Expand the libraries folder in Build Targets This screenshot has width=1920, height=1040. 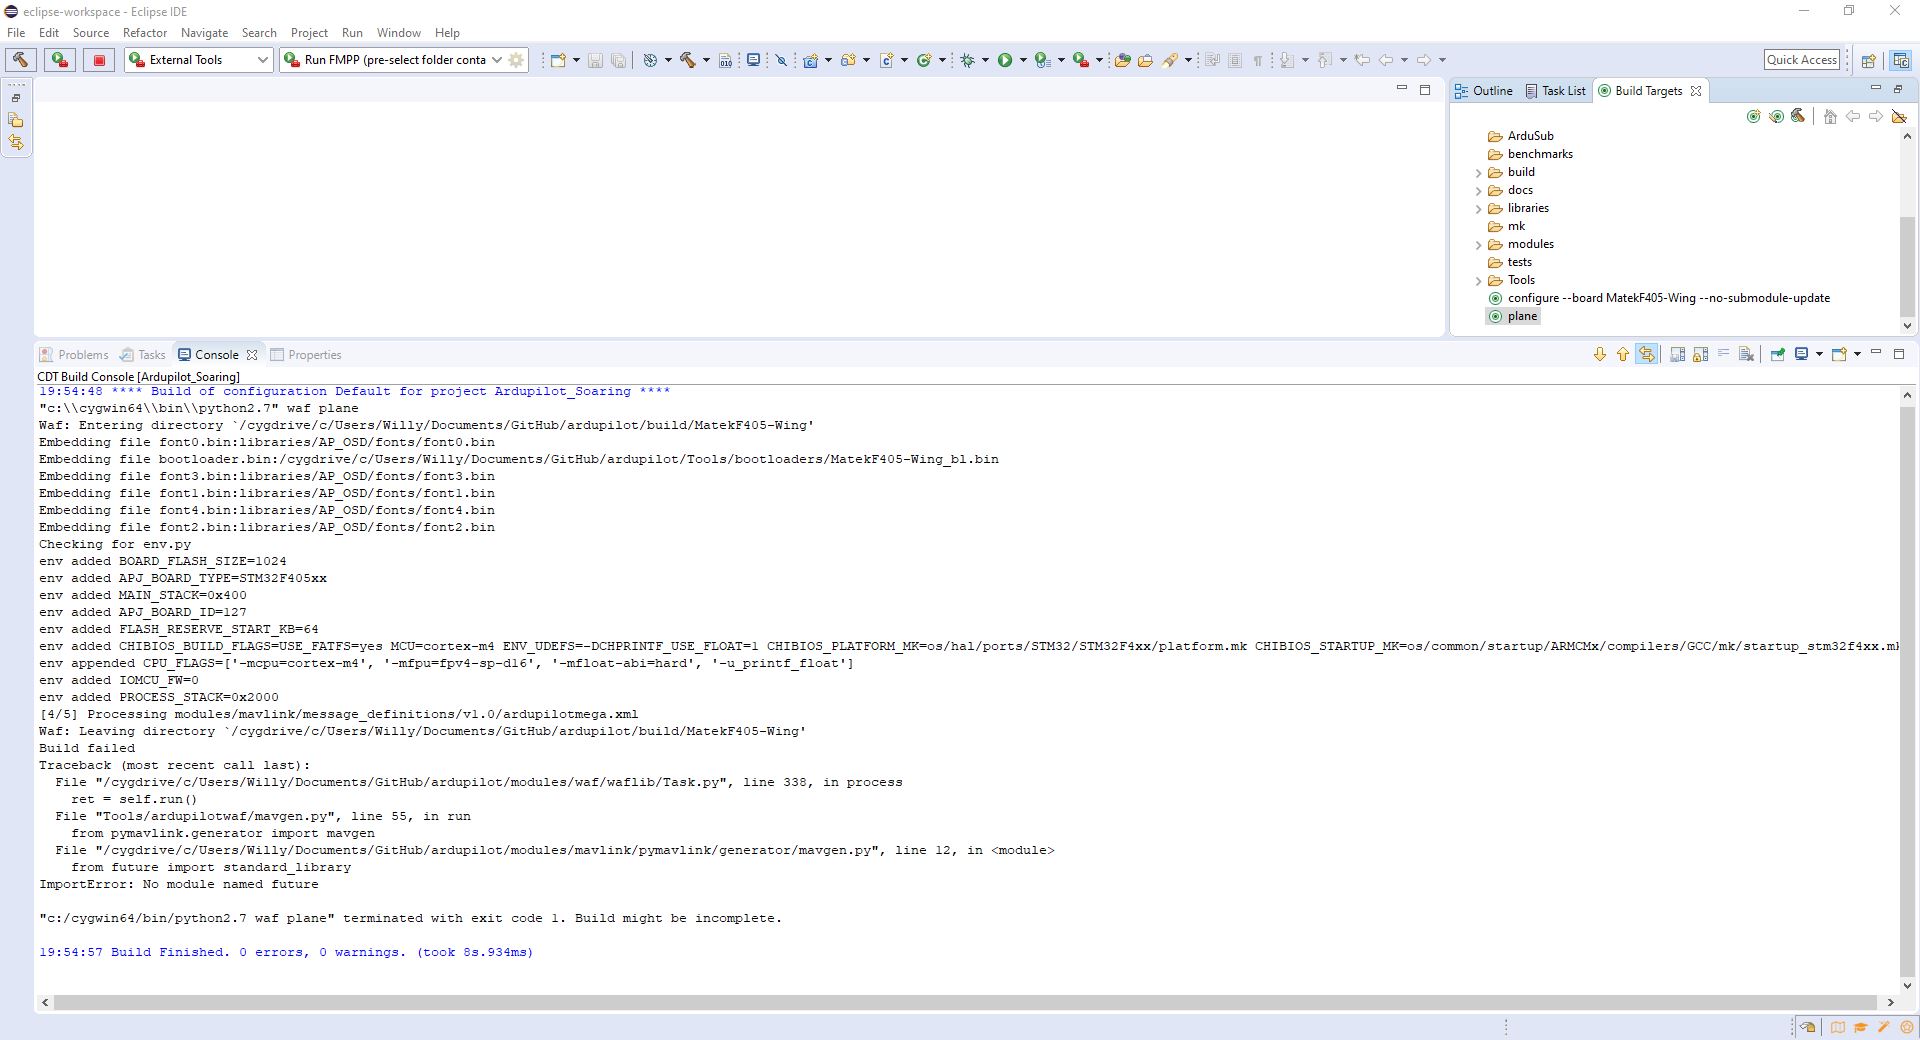click(1479, 208)
